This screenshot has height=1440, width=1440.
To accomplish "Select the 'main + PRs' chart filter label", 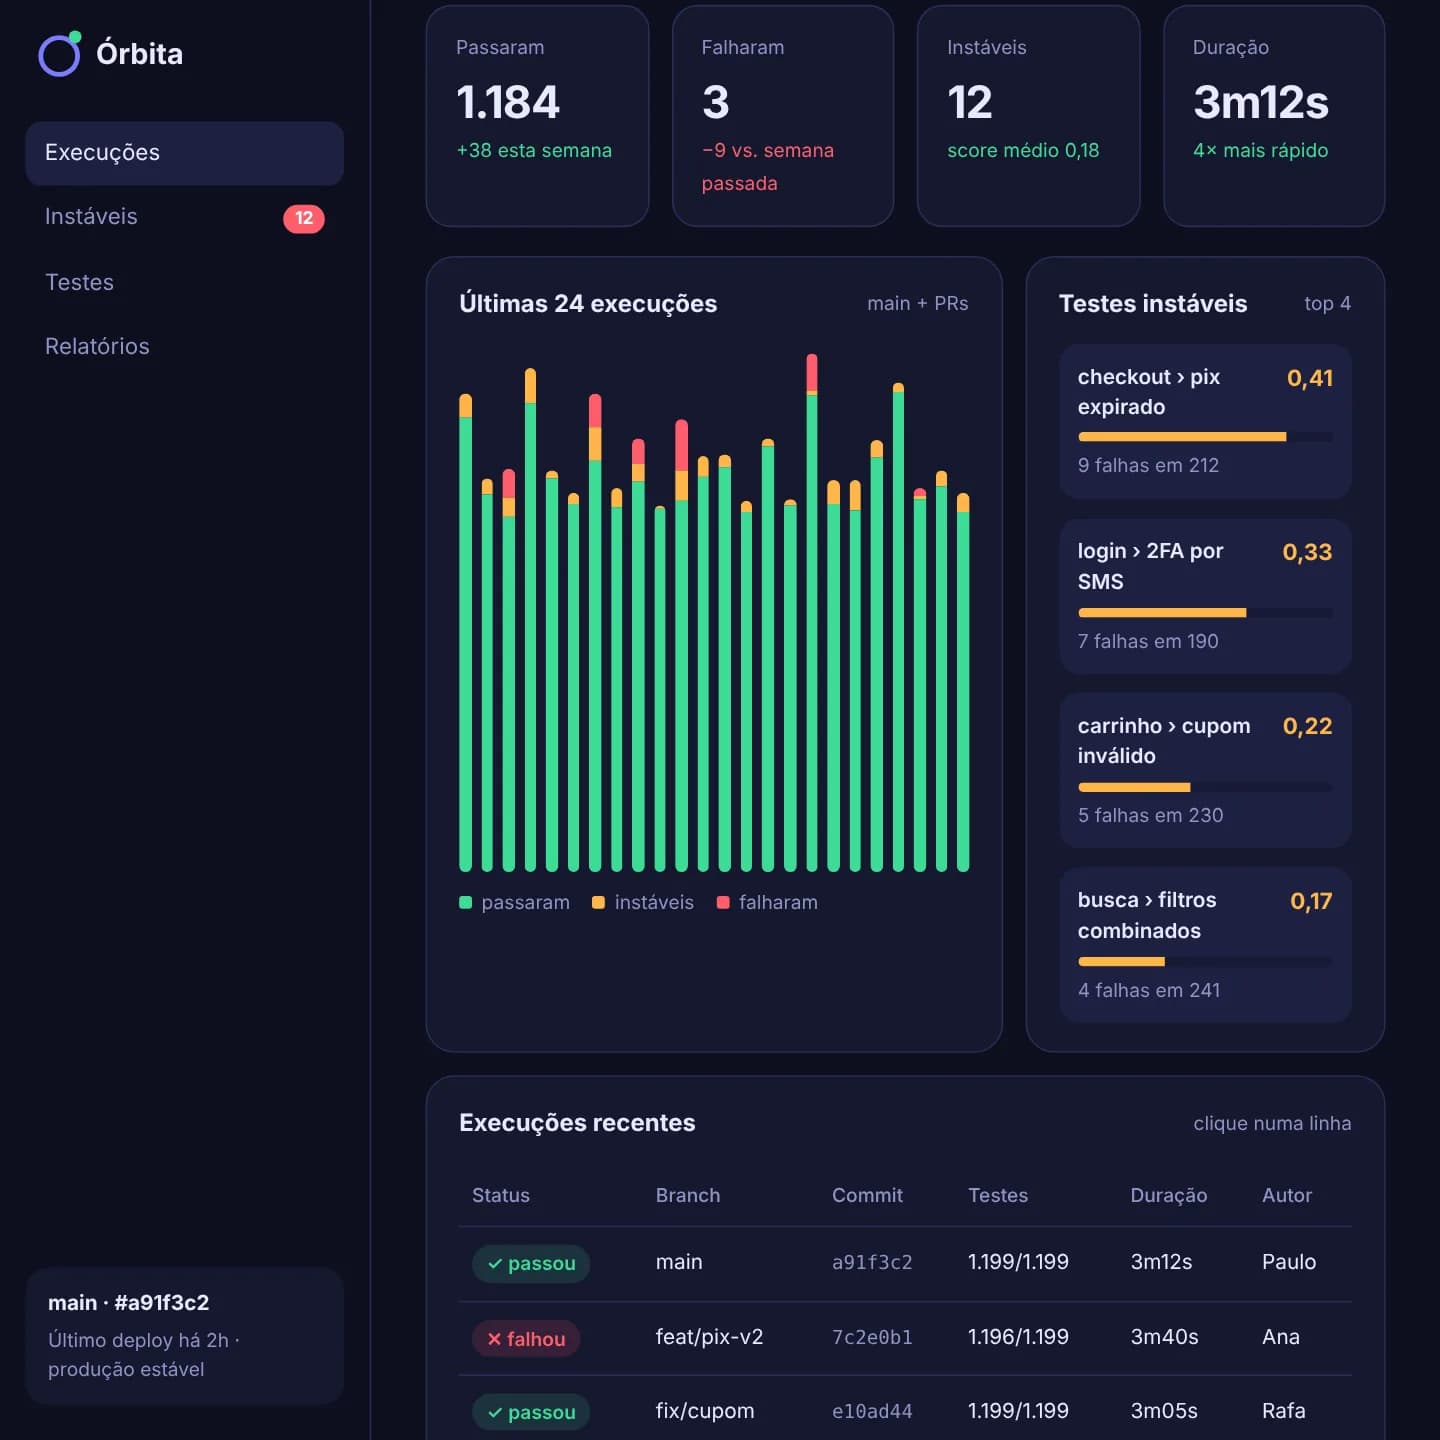I will tap(918, 304).
